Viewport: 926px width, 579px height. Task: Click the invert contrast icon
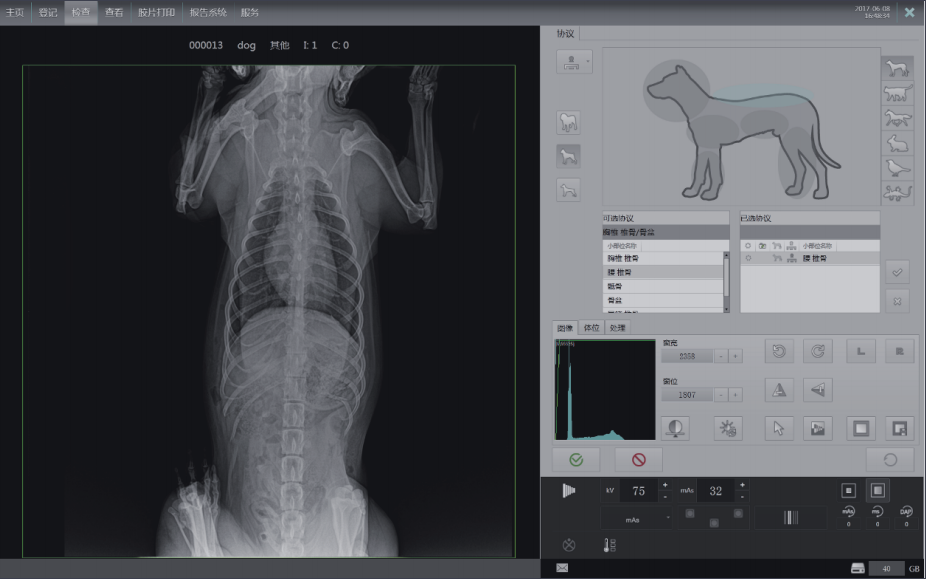(675, 428)
